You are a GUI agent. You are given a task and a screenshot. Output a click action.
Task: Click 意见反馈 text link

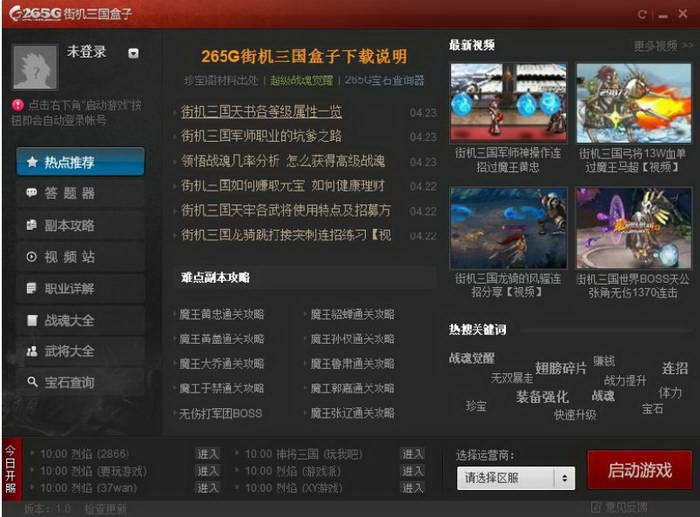click(x=625, y=507)
